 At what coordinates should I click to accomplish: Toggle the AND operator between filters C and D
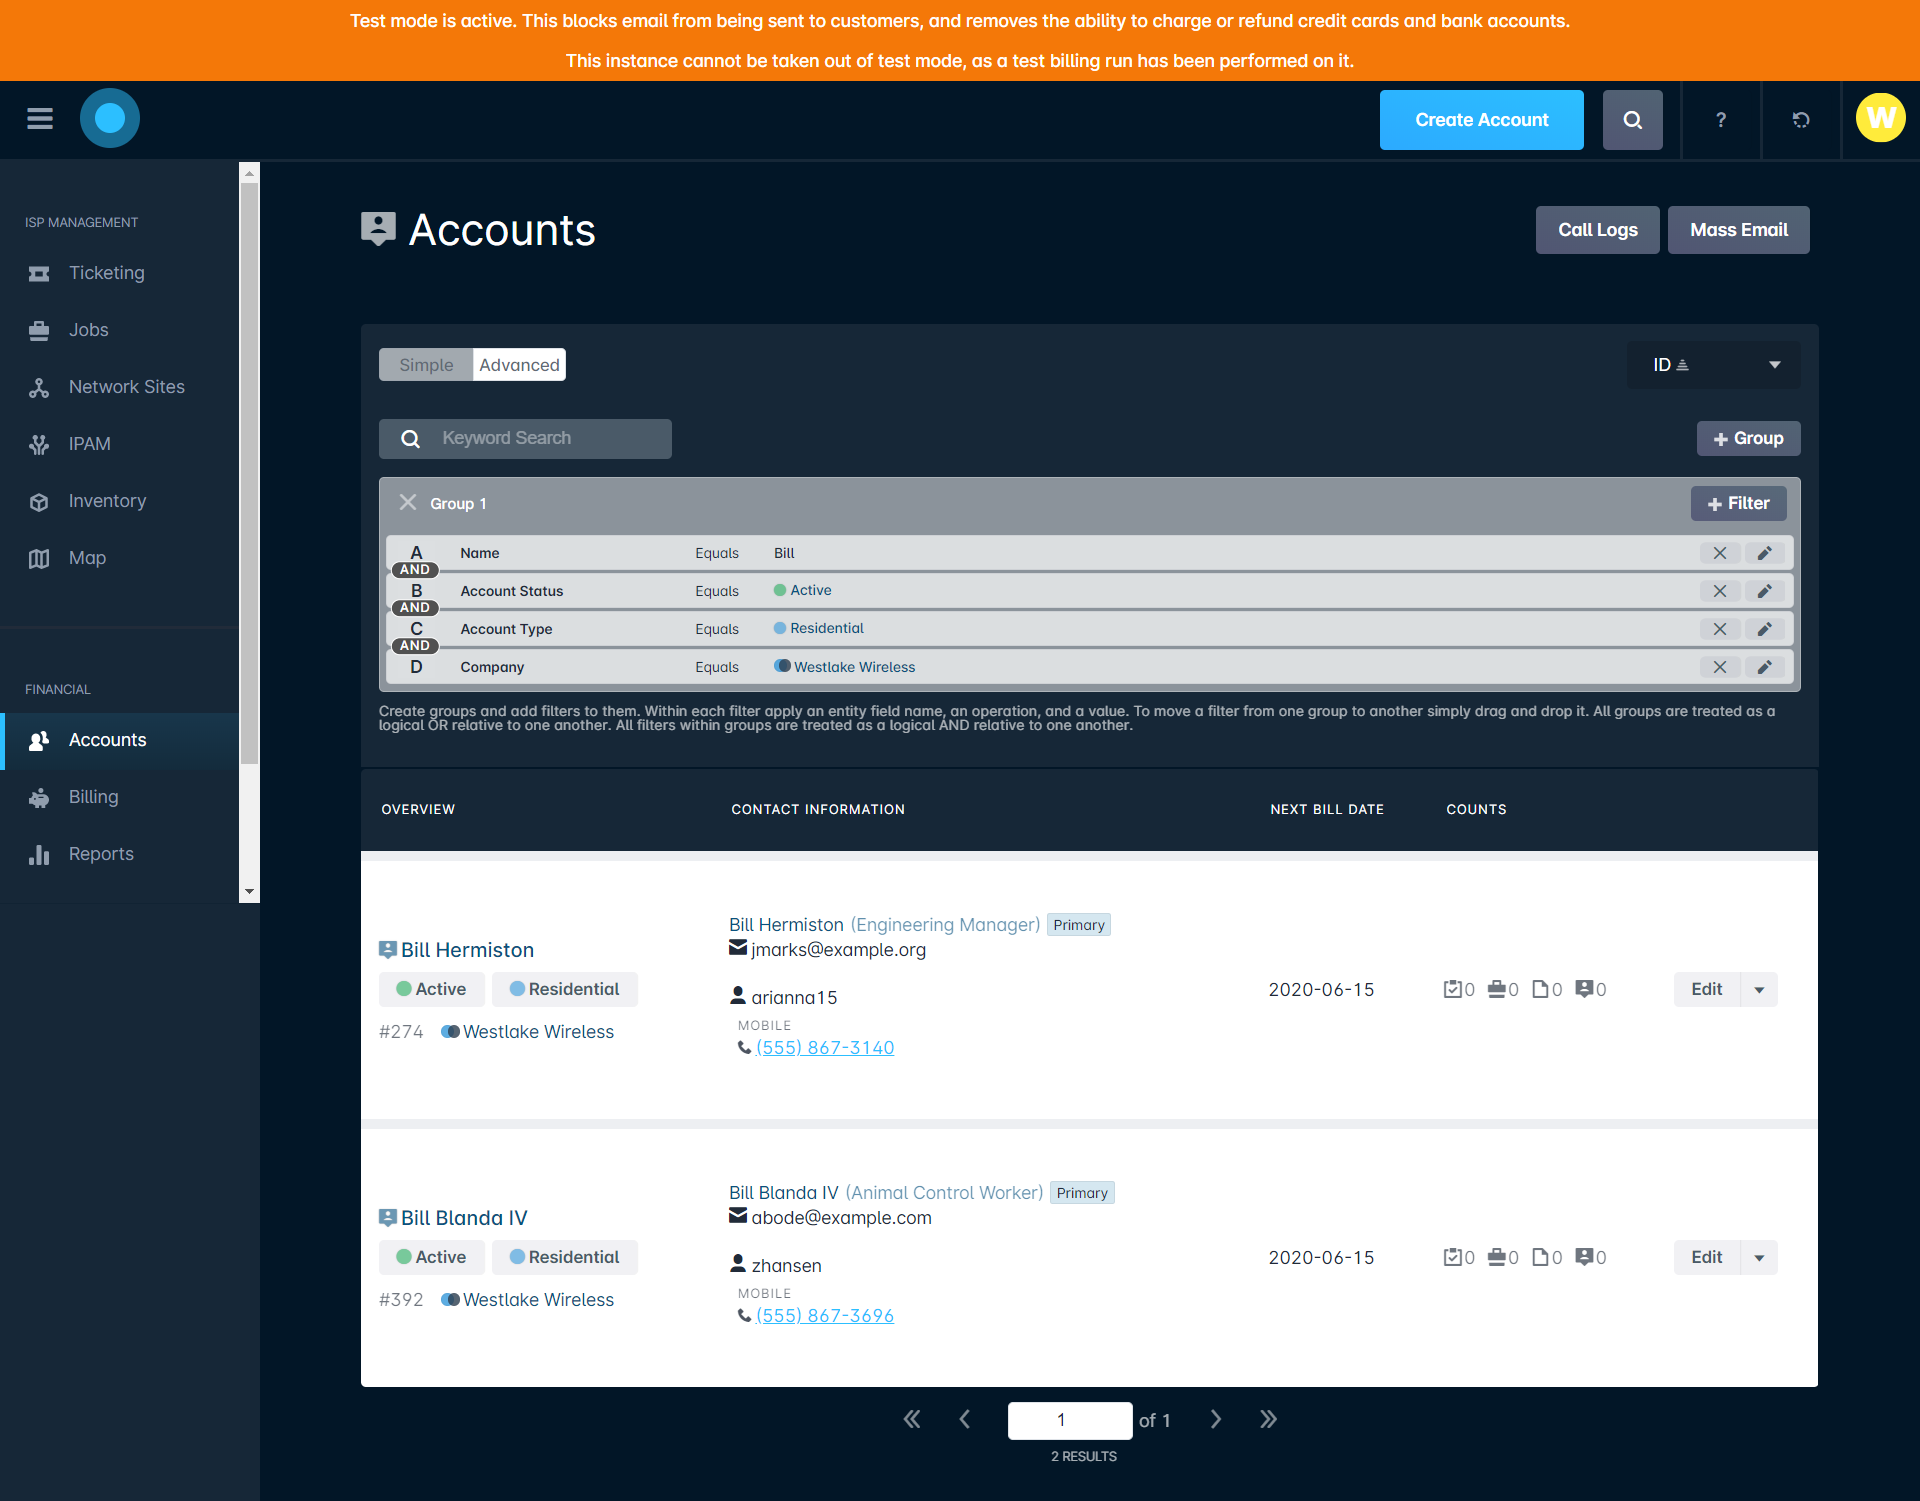click(x=415, y=646)
